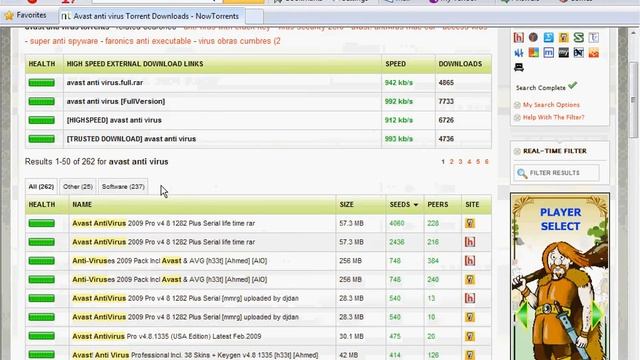Viewport: 640px width, 360px height.
Task: Click the [h] site icon for the 13-peer torrent
Action: pos(470,298)
